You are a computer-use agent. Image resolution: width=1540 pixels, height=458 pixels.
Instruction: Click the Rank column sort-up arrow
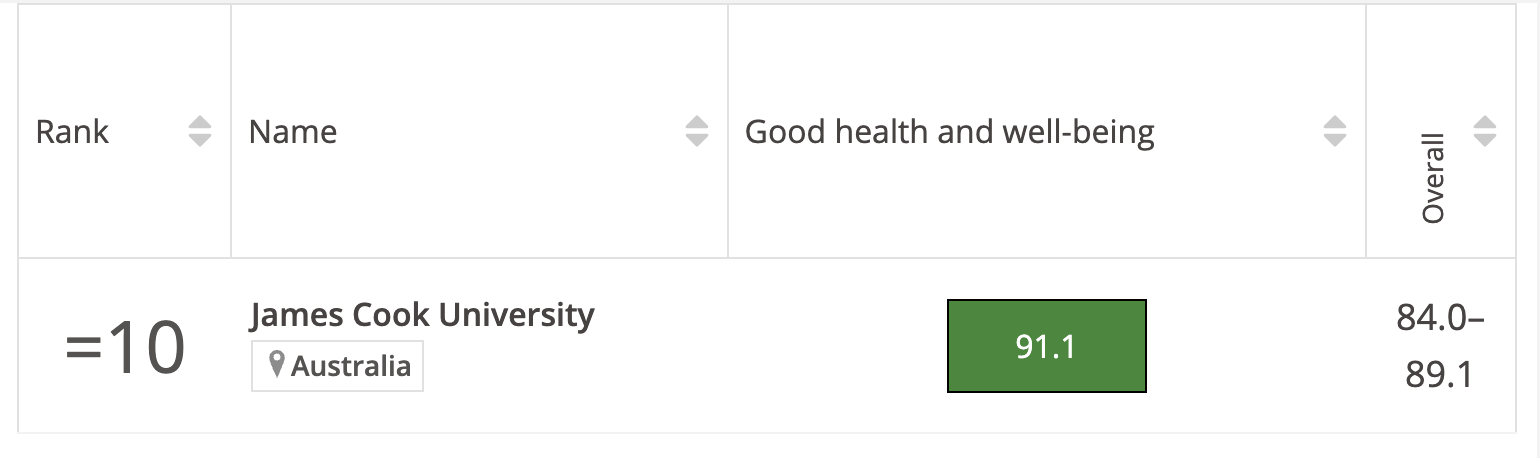point(200,123)
